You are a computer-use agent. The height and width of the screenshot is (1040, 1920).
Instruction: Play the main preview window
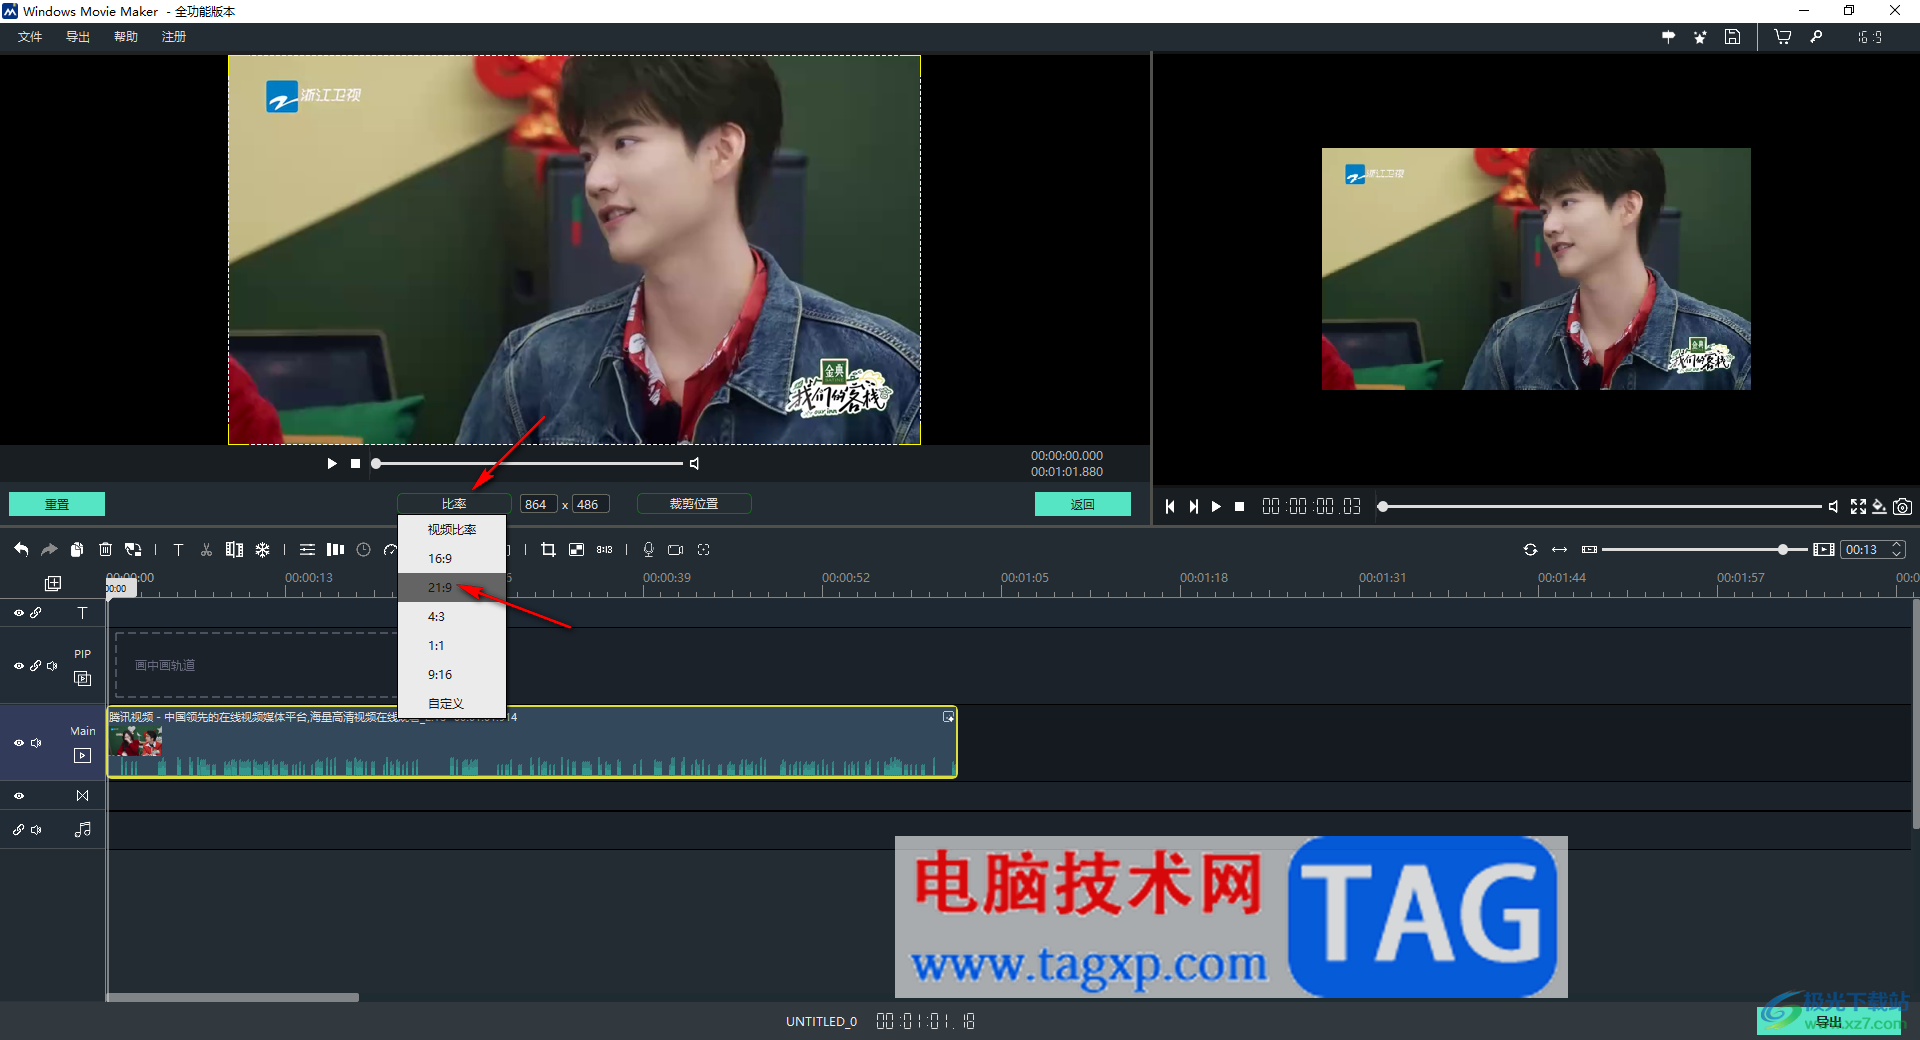[x=1216, y=507]
